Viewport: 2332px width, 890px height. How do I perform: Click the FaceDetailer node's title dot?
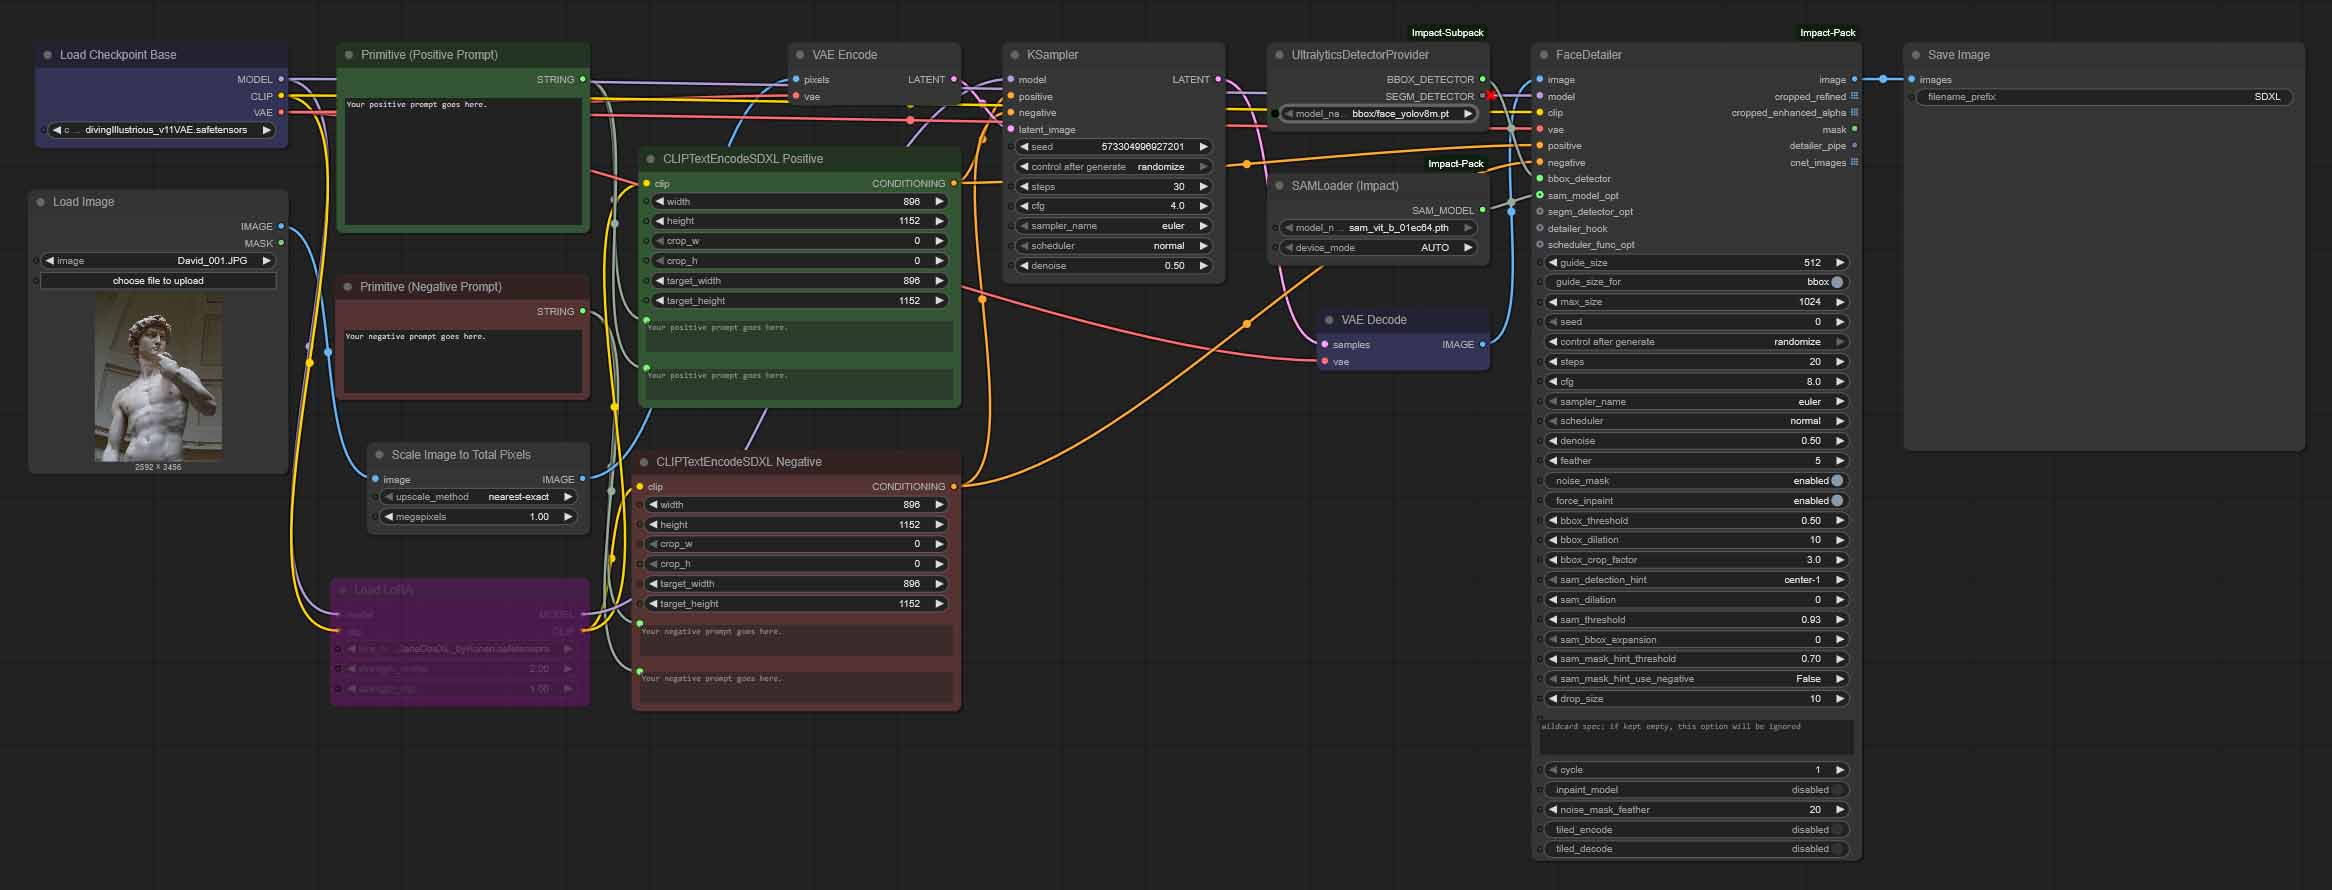pyautogui.click(x=1542, y=55)
